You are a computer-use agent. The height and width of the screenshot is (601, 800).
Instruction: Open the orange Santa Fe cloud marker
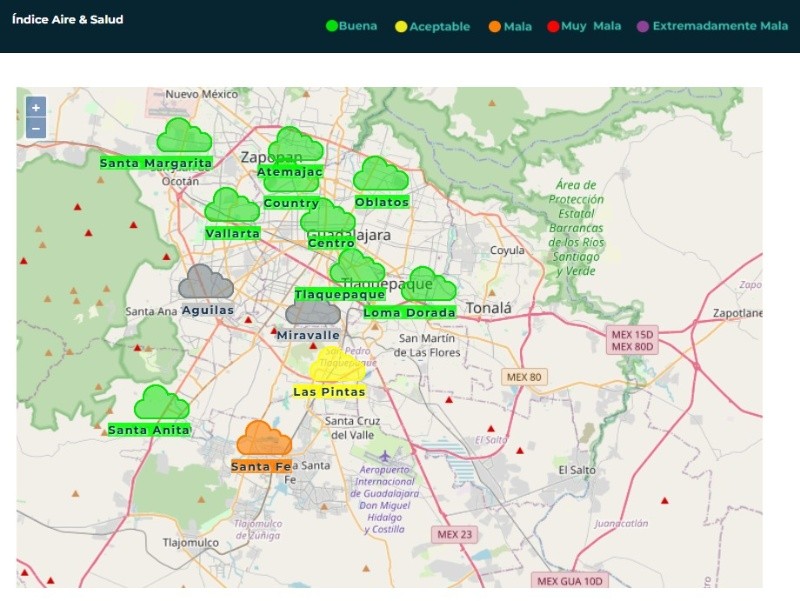point(264,439)
